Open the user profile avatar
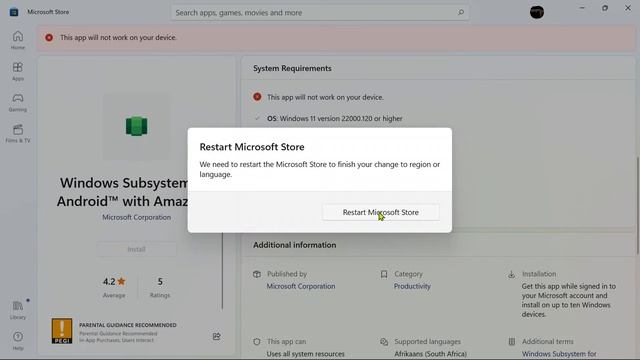Image resolution: width=640 pixels, height=360 pixels. click(537, 12)
